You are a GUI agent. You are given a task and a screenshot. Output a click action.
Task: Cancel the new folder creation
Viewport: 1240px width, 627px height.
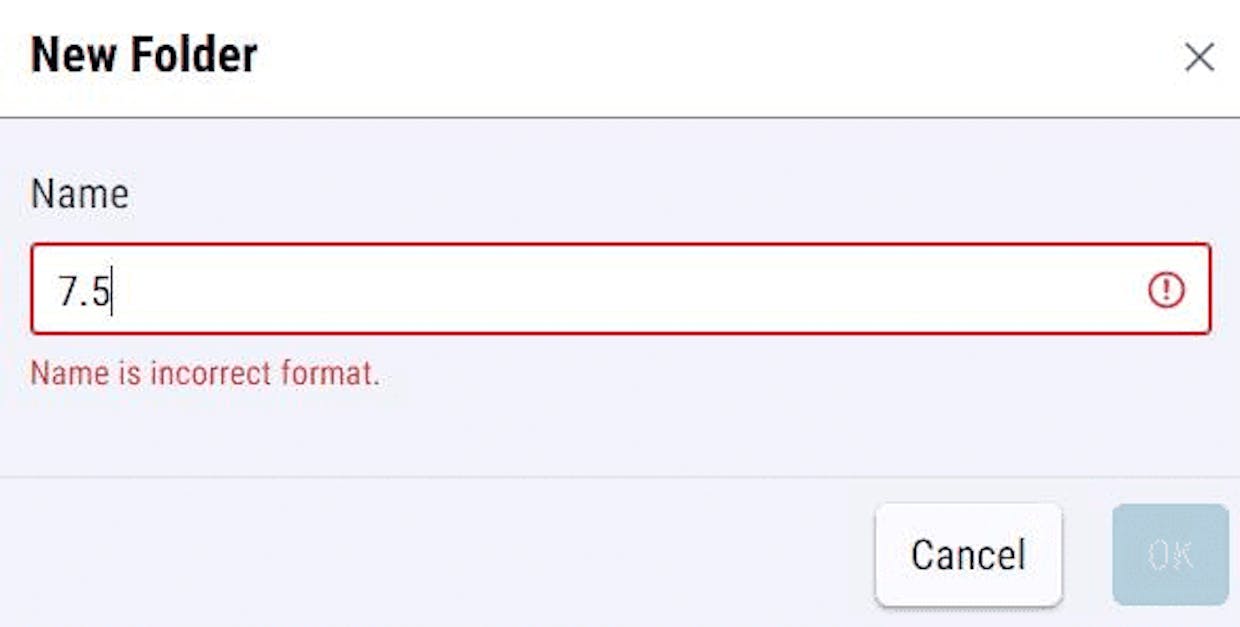tap(968, 555)
